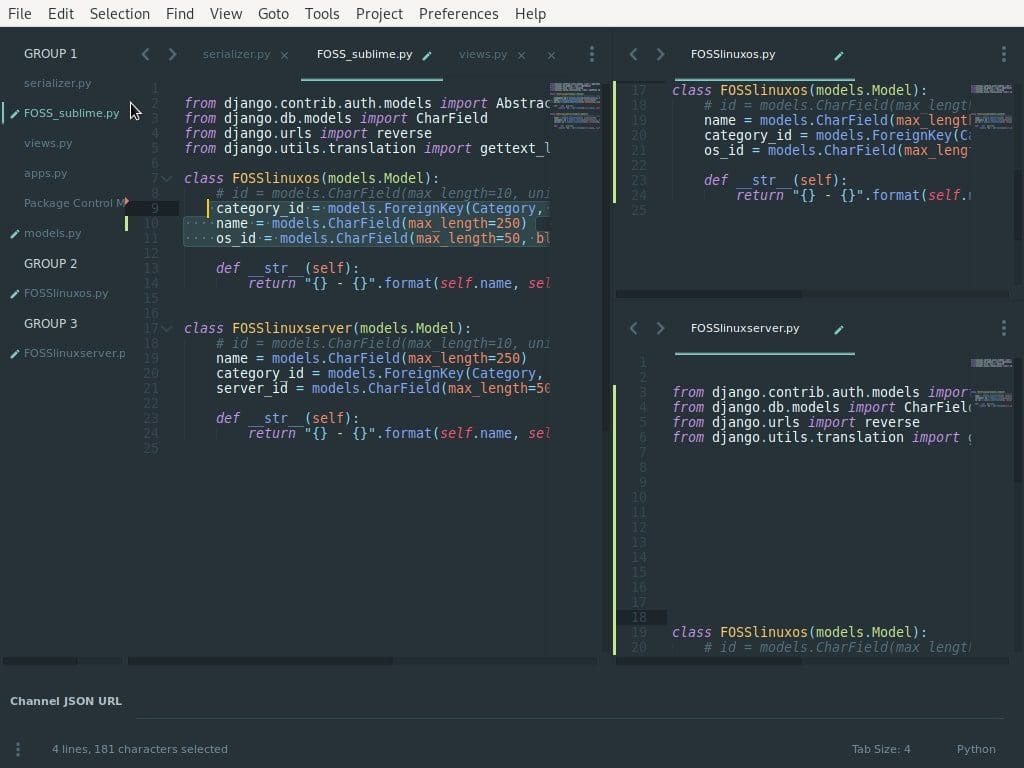Click the pencil icon on FOSSlinuxserver.py tab

[x=838, y=329]
